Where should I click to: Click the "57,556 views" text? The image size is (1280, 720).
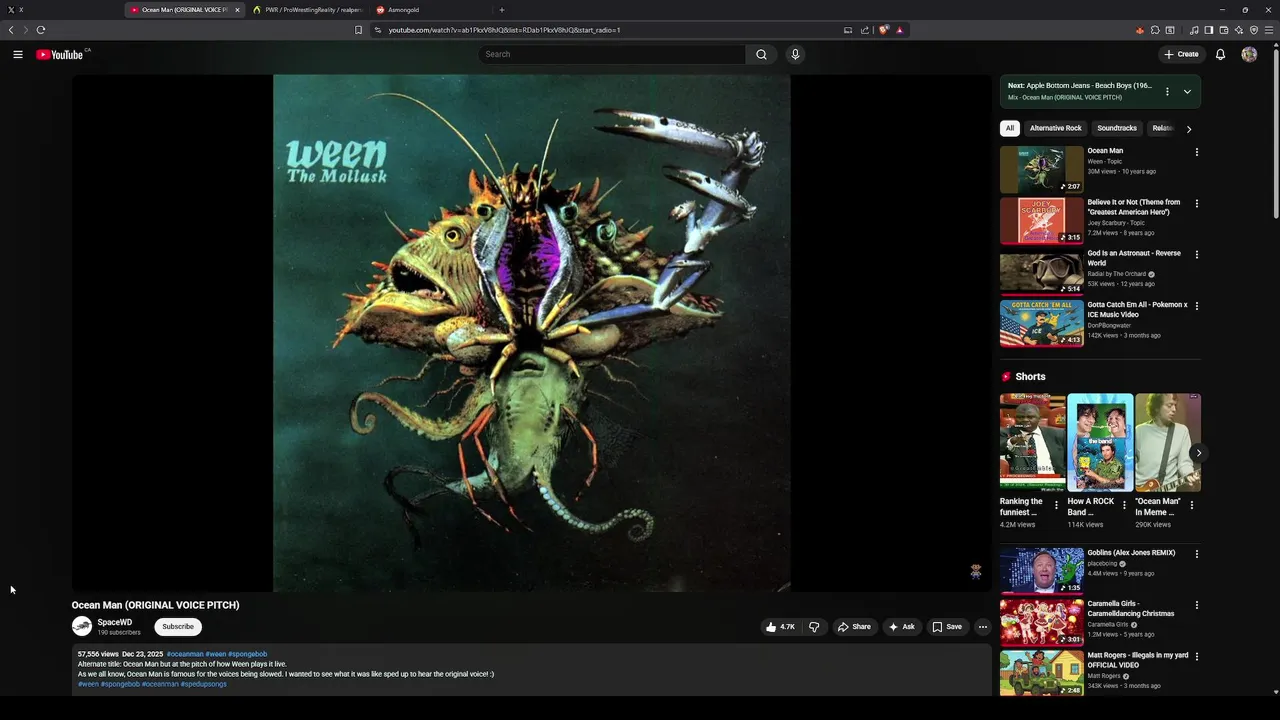point(98,654)
